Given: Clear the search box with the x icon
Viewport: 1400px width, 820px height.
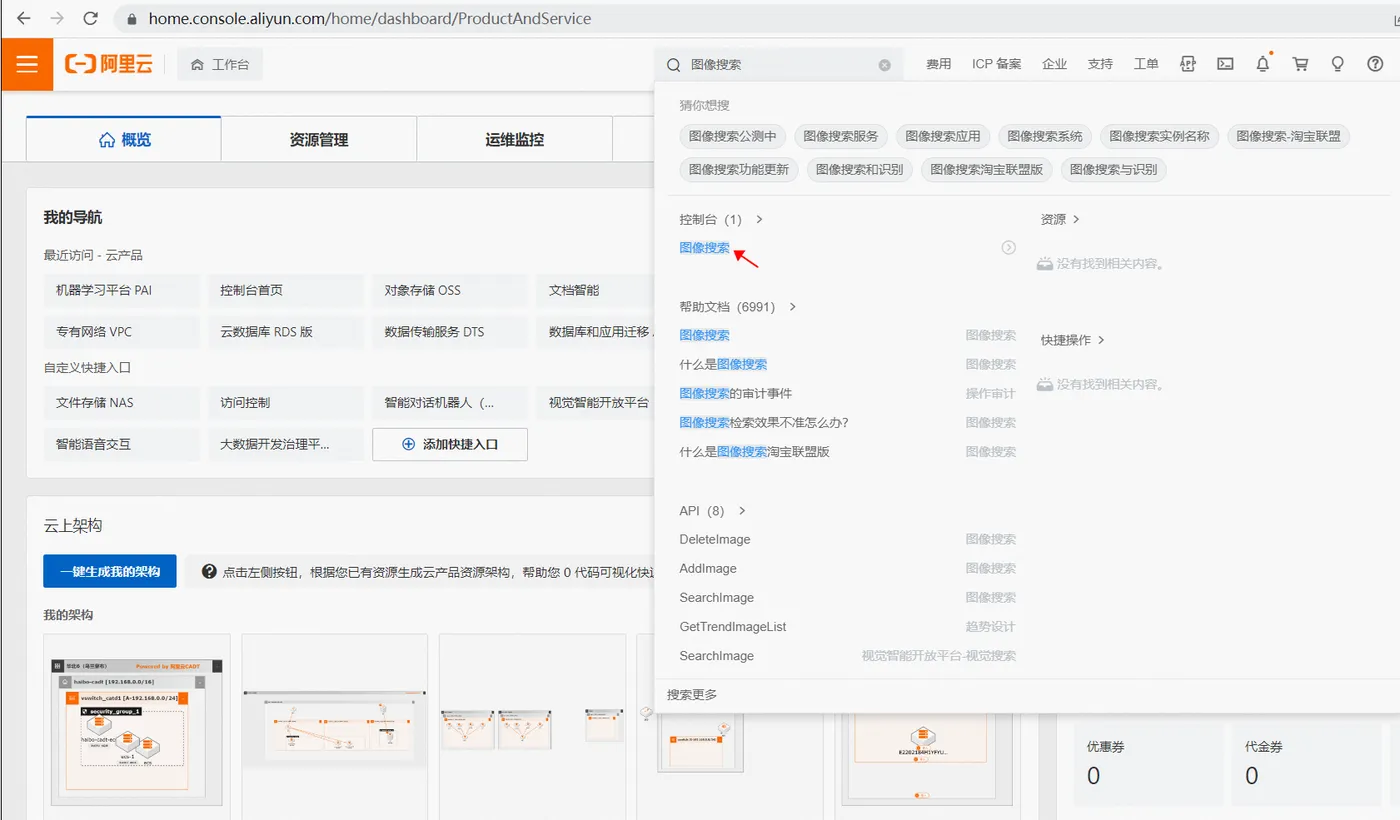Looking at the screenshot, I should pyautogui.click(x=884, y=65).
